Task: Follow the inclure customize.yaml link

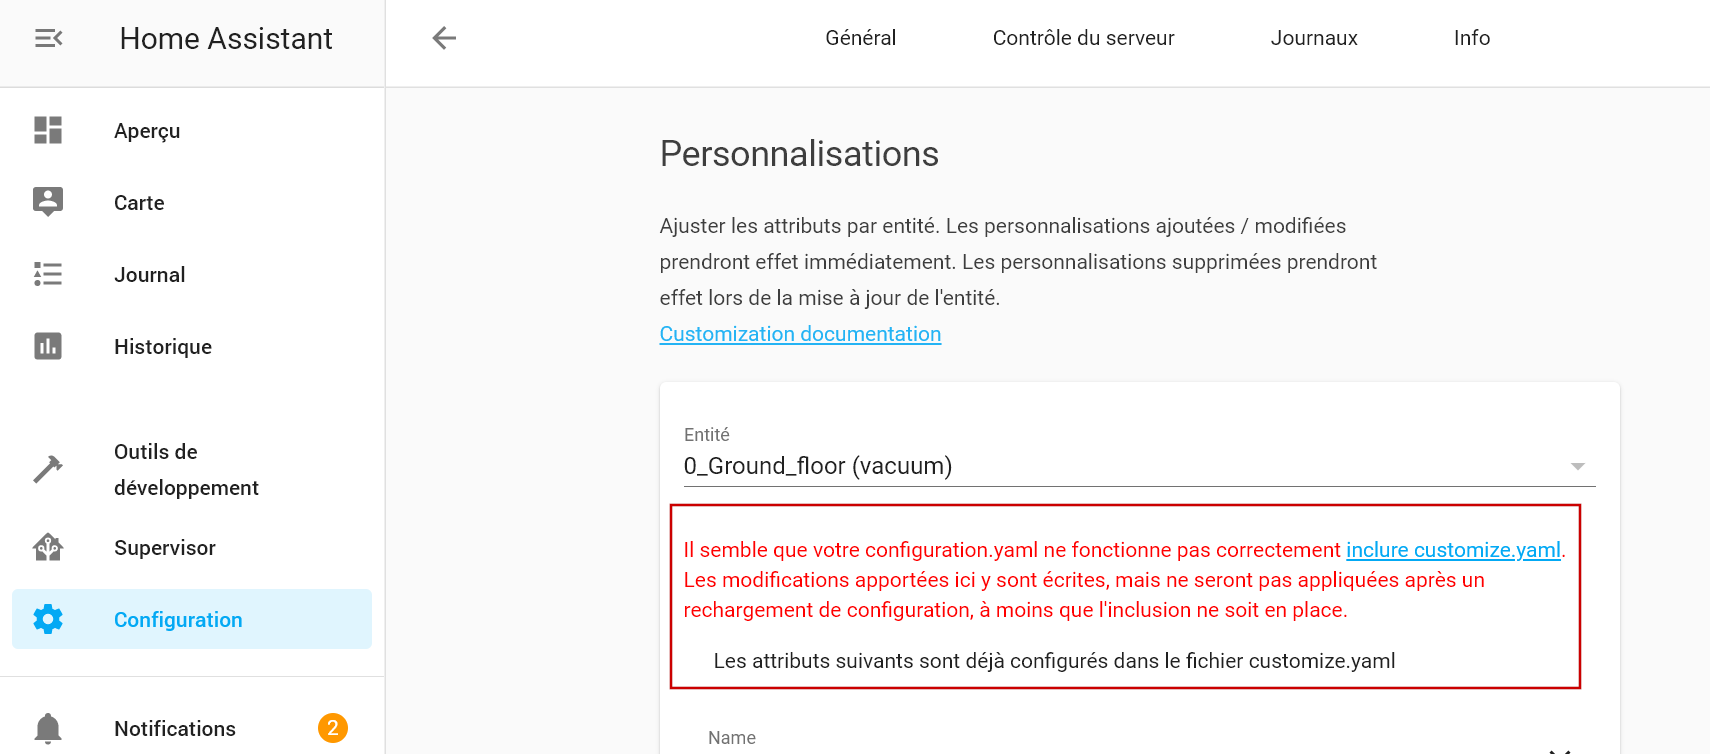Action: (x=1453, y=550)
